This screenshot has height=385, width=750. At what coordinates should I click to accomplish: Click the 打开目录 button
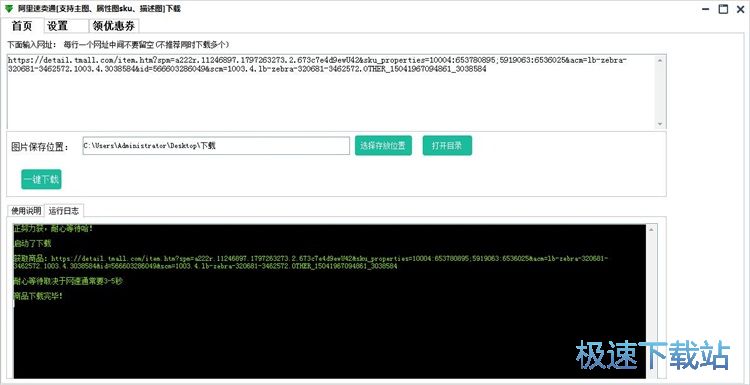point(447,146)
